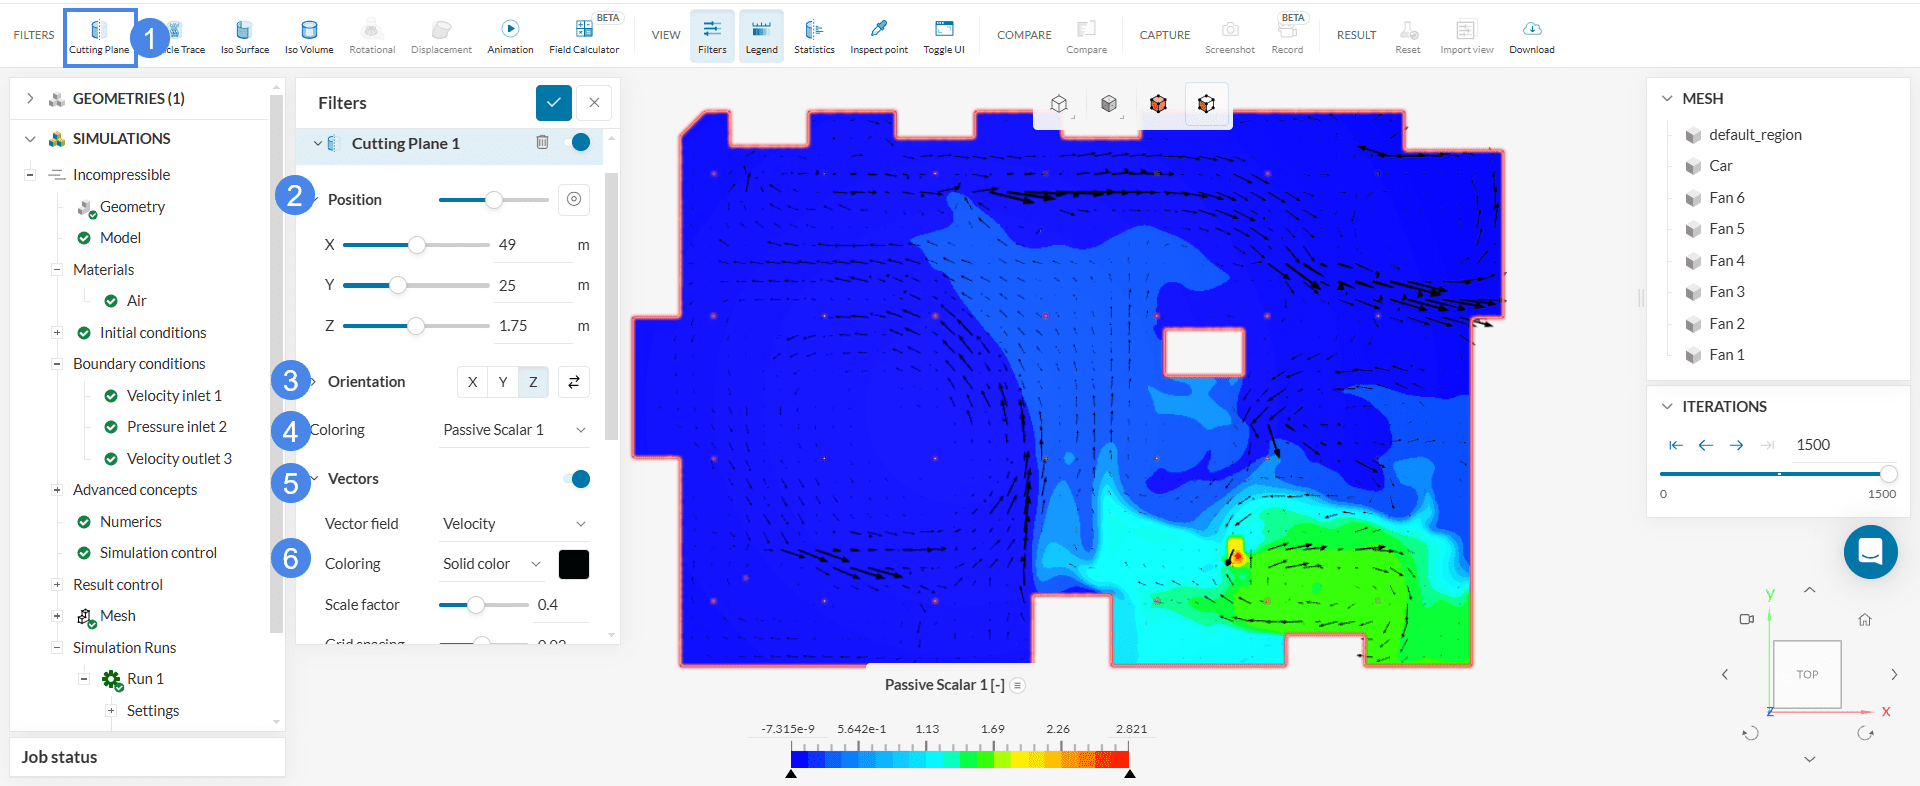This screenshot has width=1920, height=786.
Task: Open the Passive Scalar 1 coloring dropdown
Action: click(514, 430)
